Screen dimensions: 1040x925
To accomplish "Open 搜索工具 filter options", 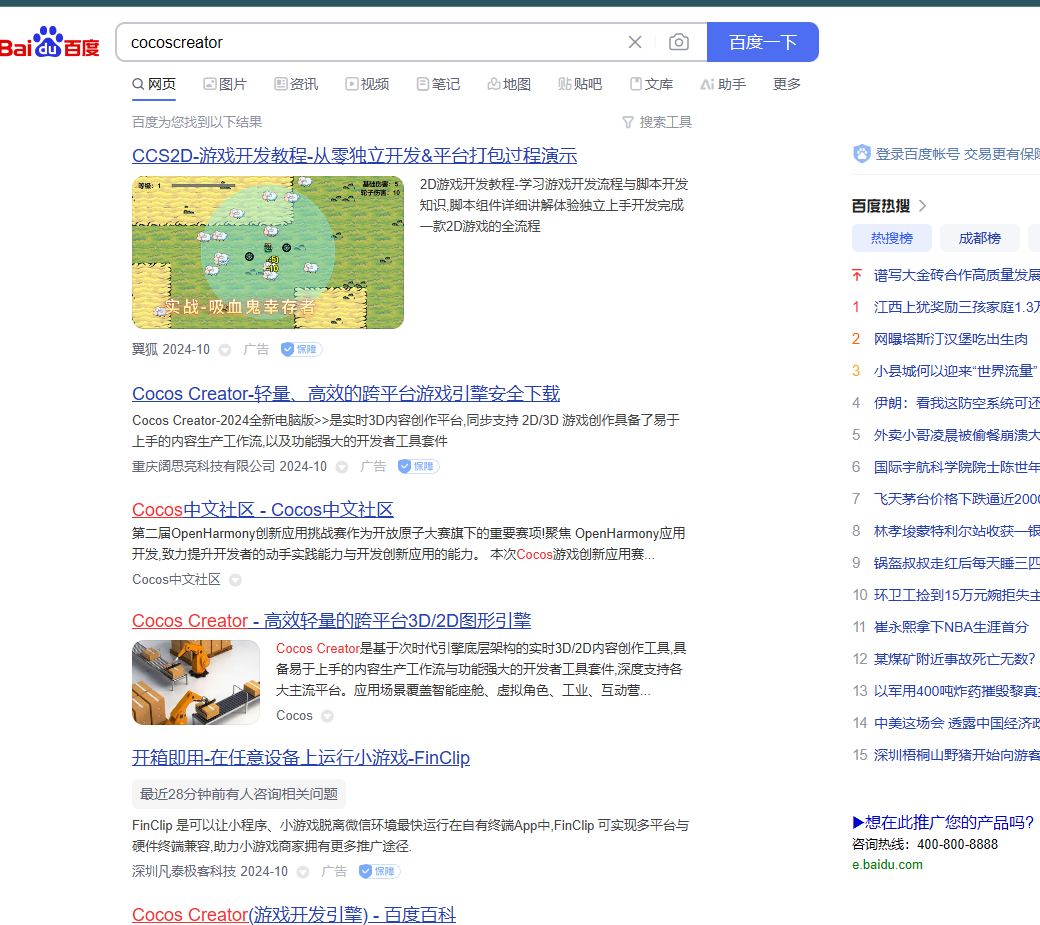I will coord(657,122).
